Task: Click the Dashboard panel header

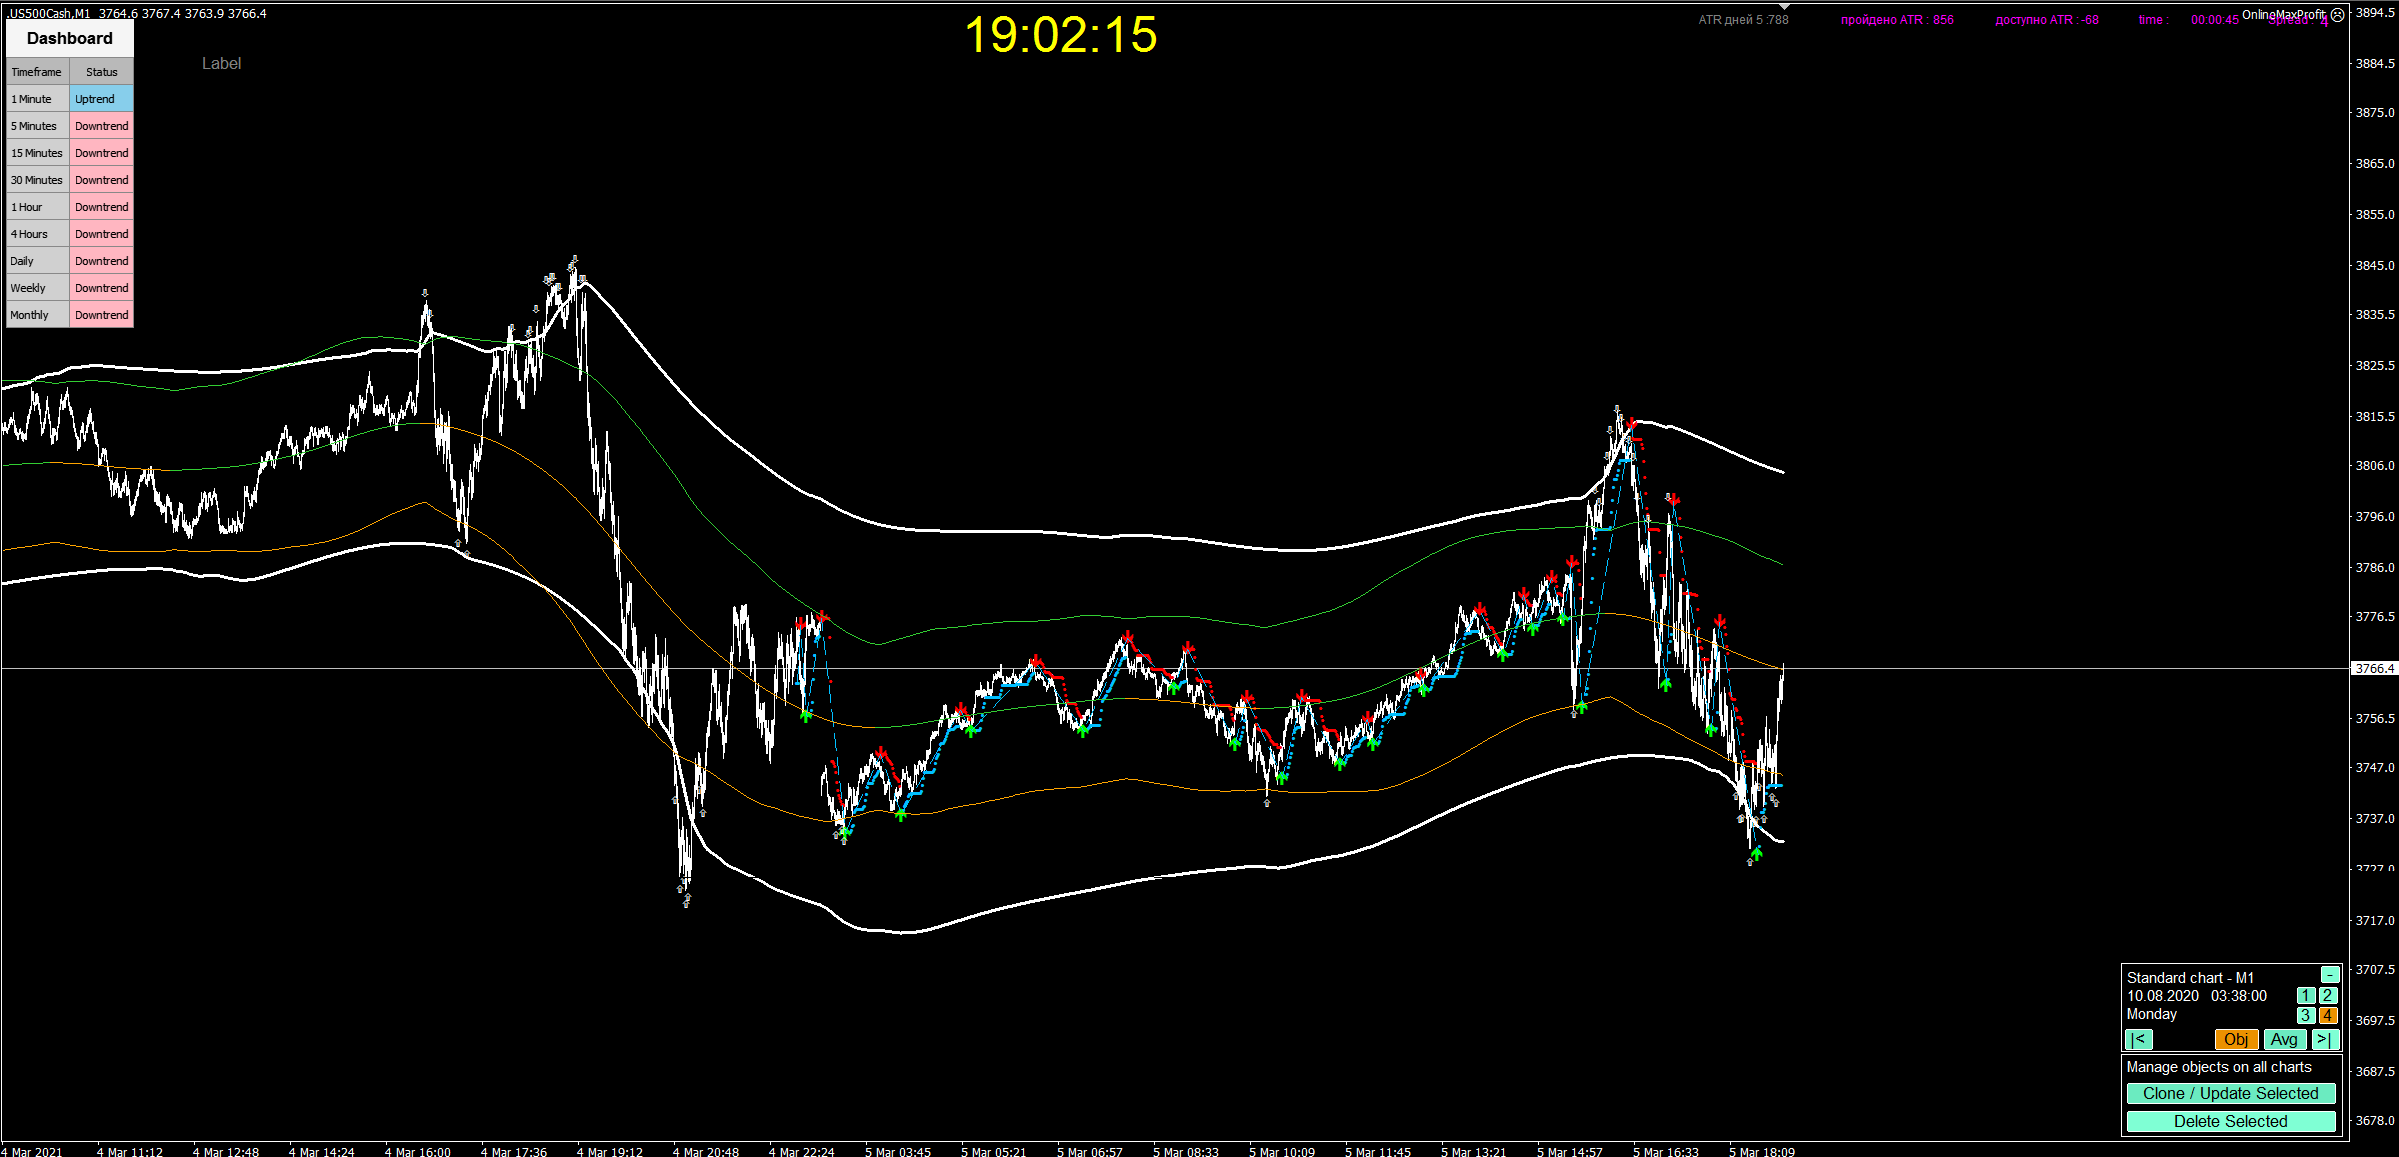Action: point(70,39)
